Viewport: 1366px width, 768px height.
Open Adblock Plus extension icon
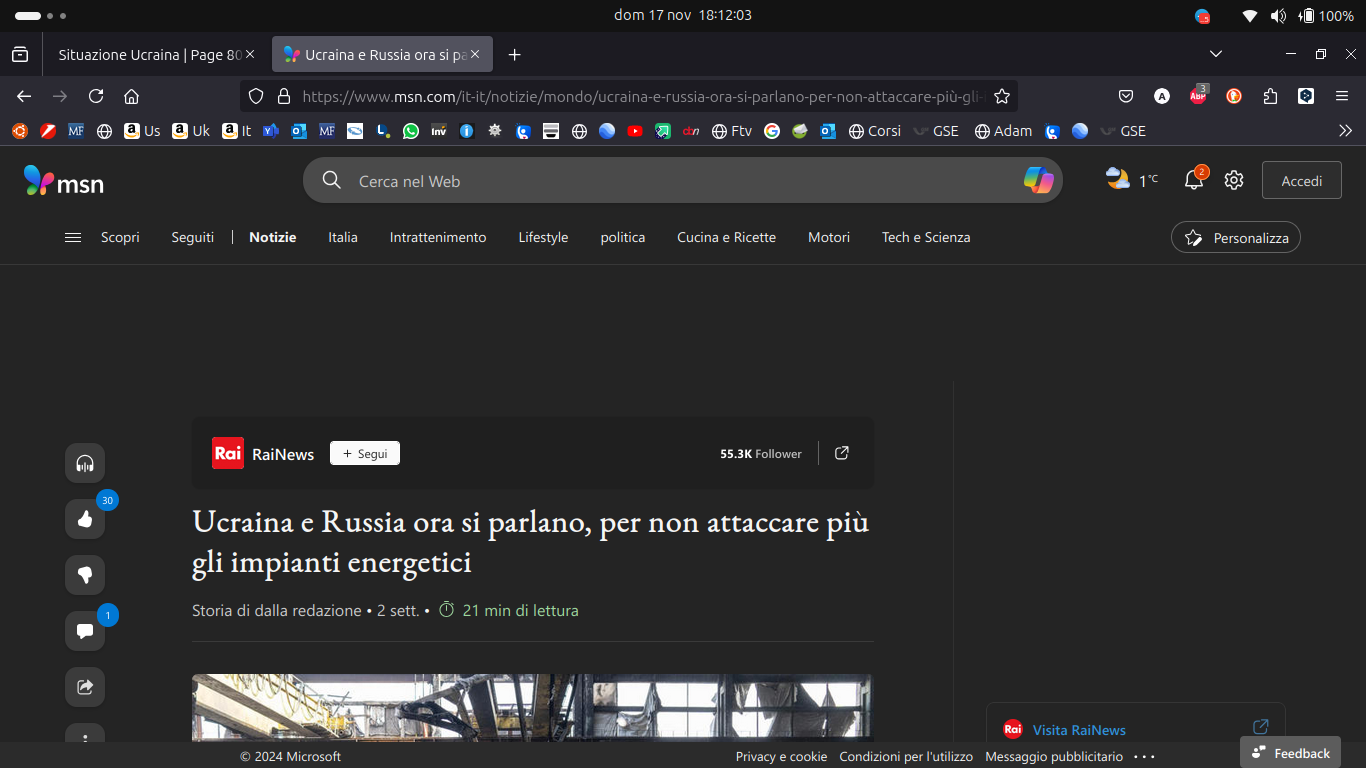click(x=1197, y=96)
